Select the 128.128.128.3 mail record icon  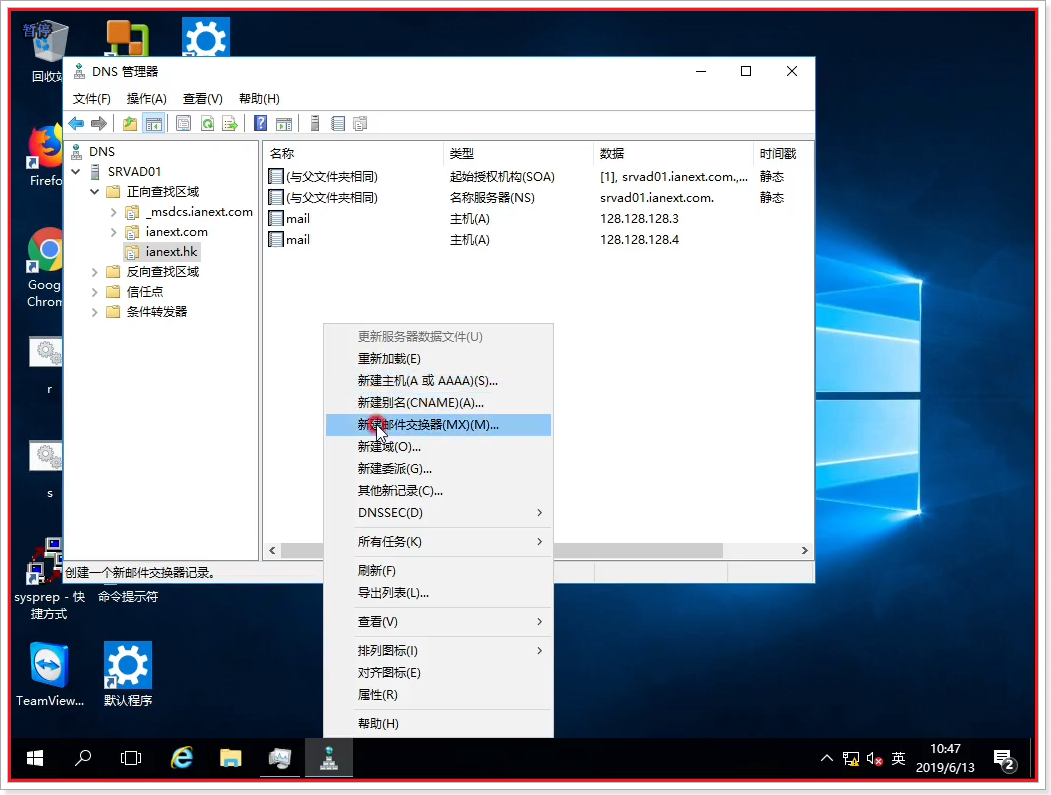click(275, 219)
